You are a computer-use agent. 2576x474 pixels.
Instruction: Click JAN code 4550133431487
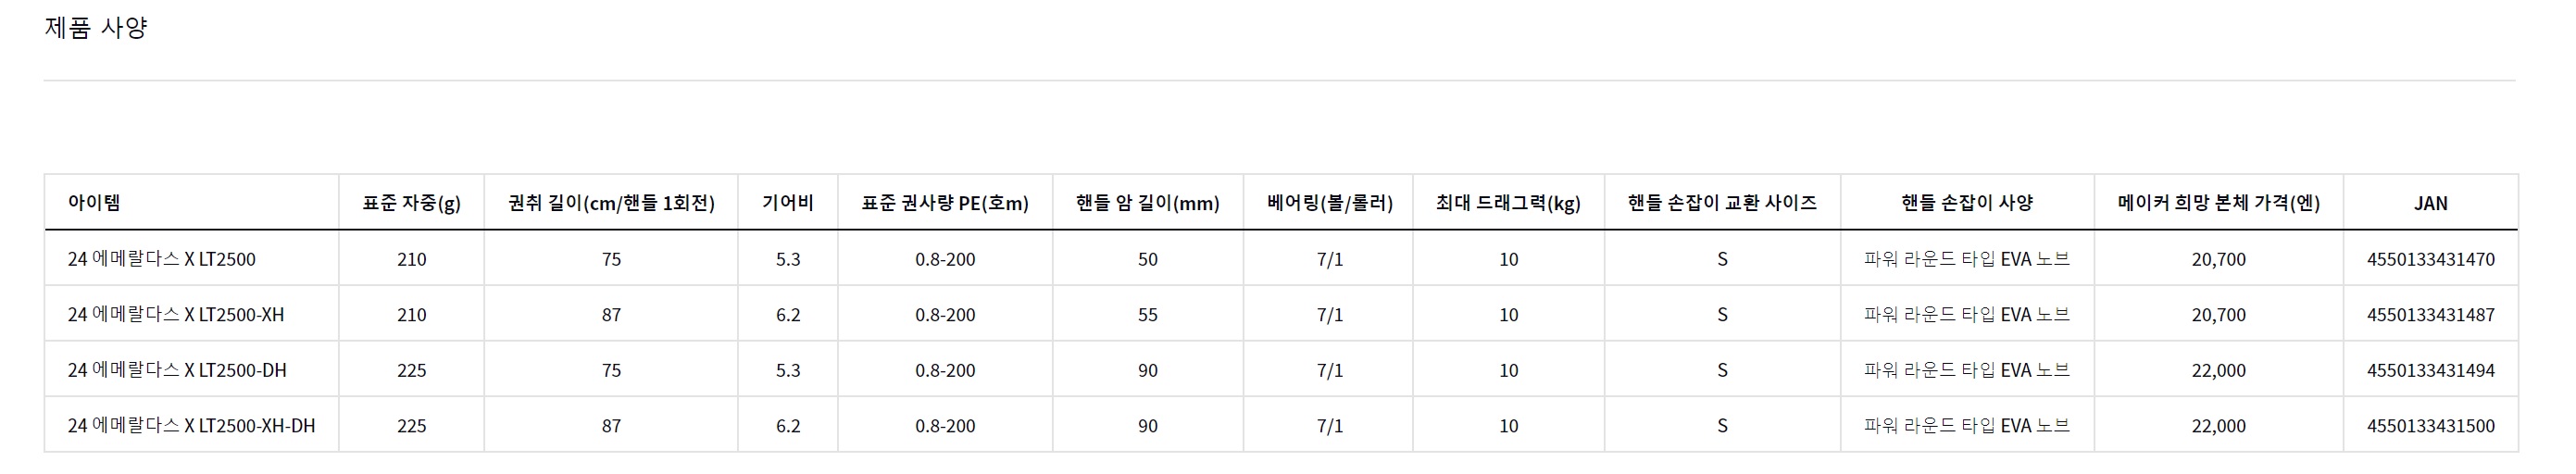coord(2430,315)
